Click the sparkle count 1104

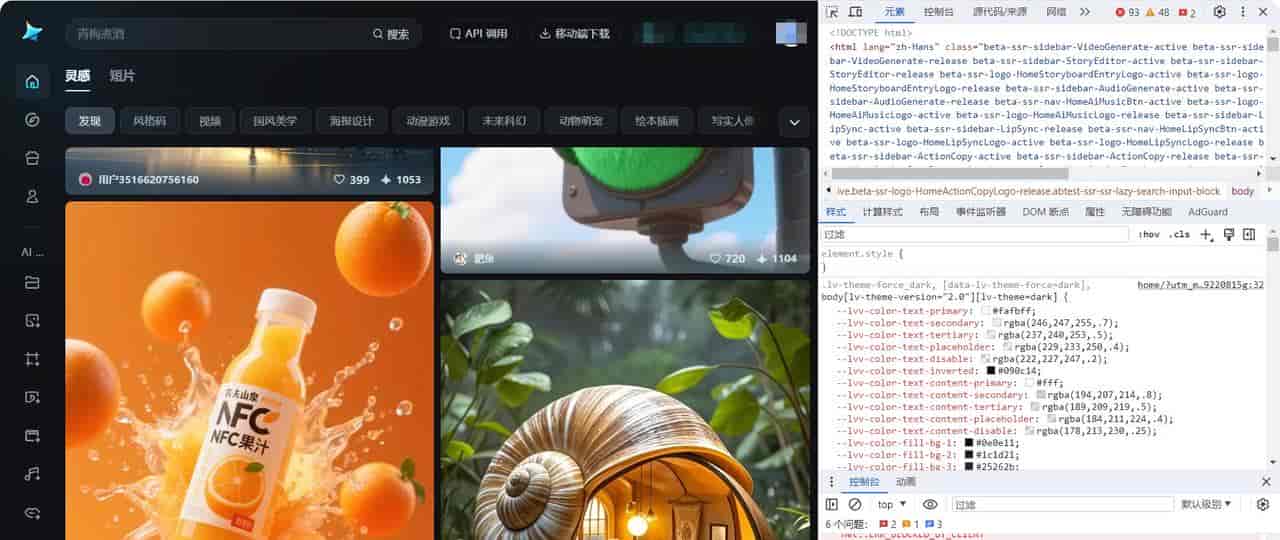777,258
